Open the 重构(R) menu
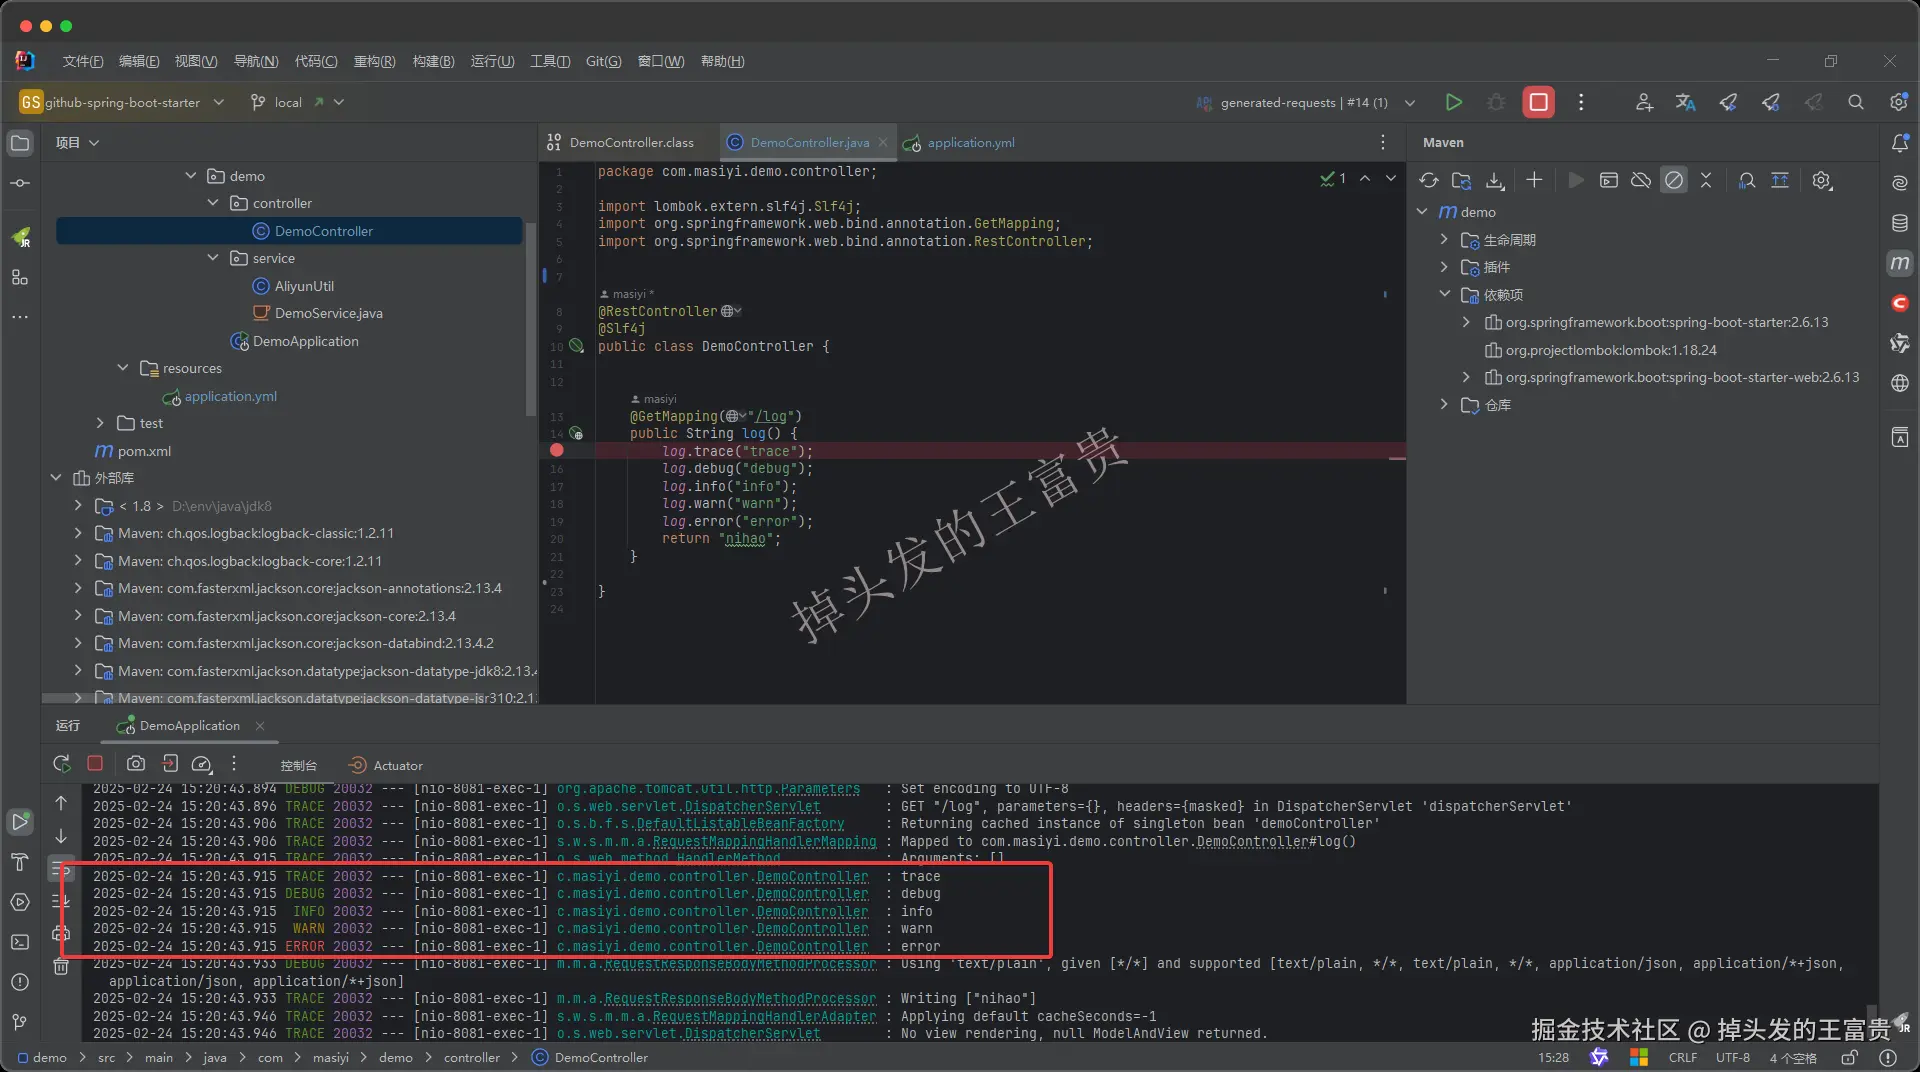 [x=374, y=61]
